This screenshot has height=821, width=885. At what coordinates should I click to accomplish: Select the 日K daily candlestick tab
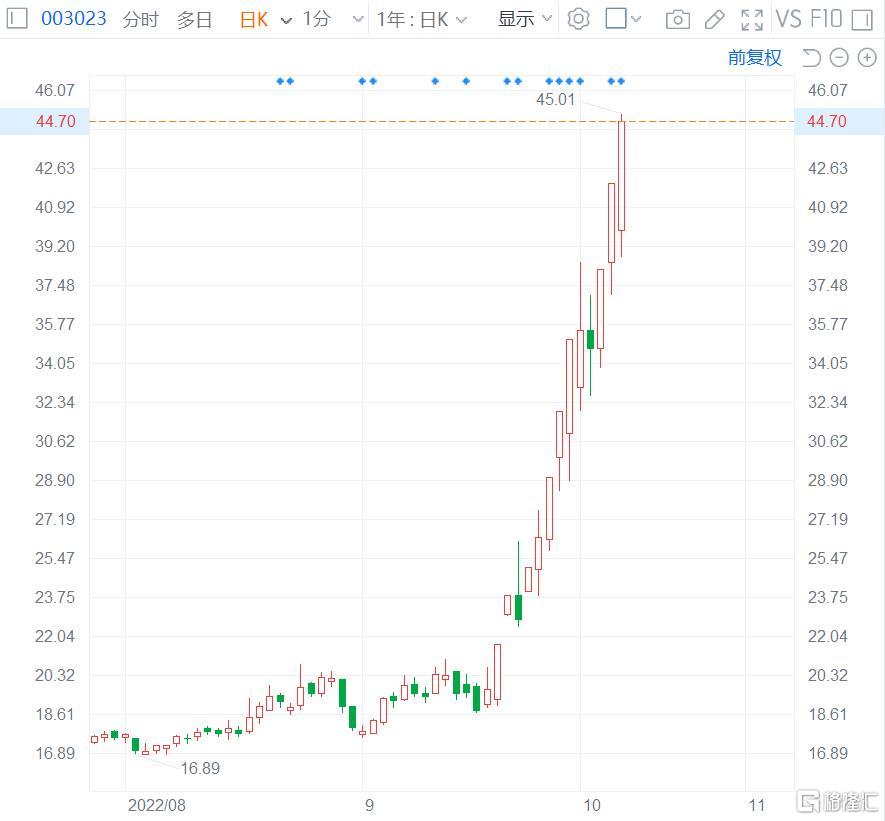coord(254,20)
